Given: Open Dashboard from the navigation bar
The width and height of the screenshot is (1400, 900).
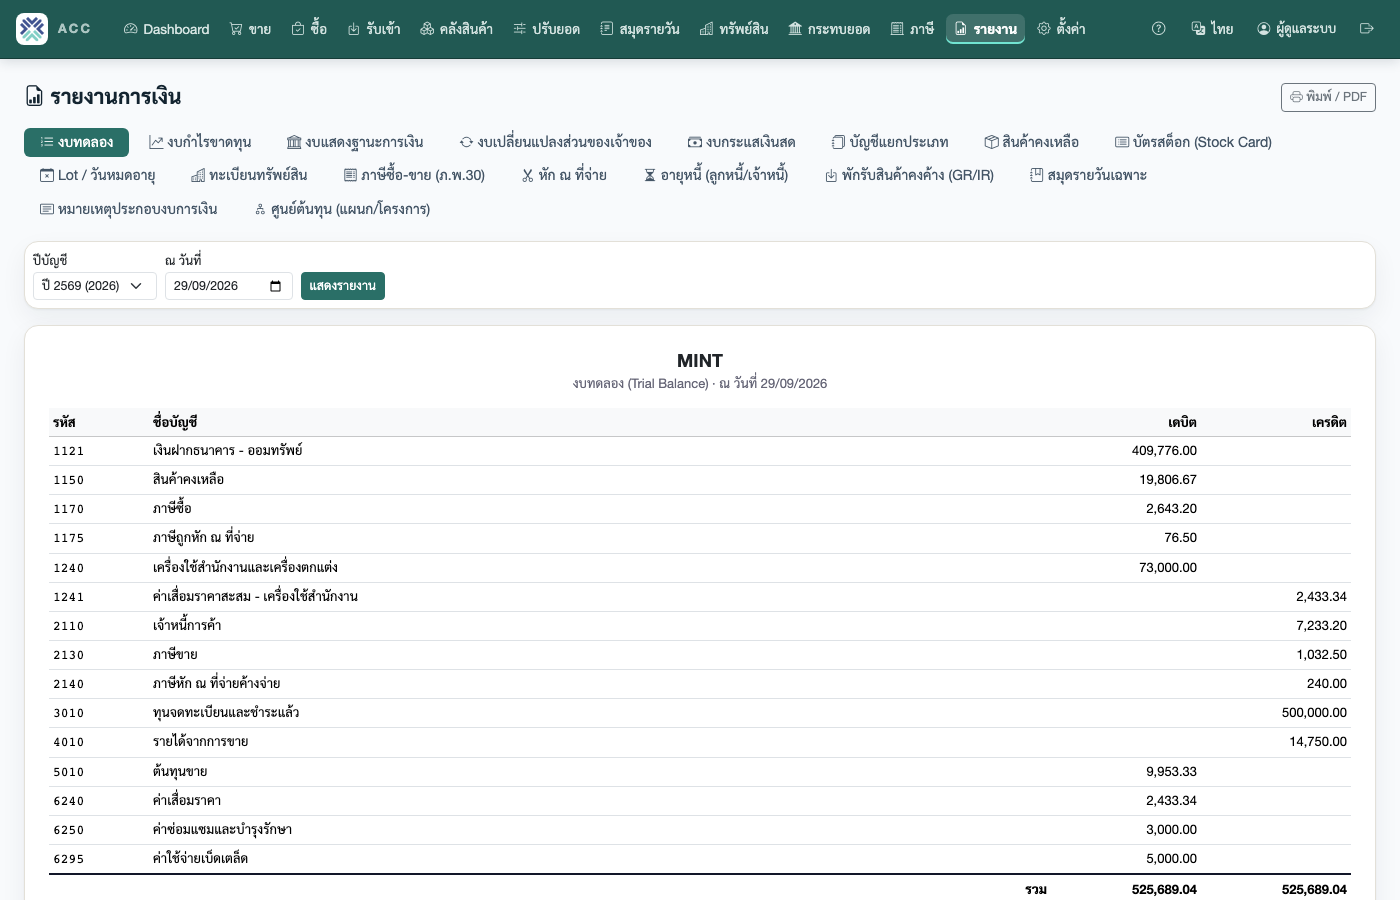Looking at the screenshot, I should click(166, 29).
